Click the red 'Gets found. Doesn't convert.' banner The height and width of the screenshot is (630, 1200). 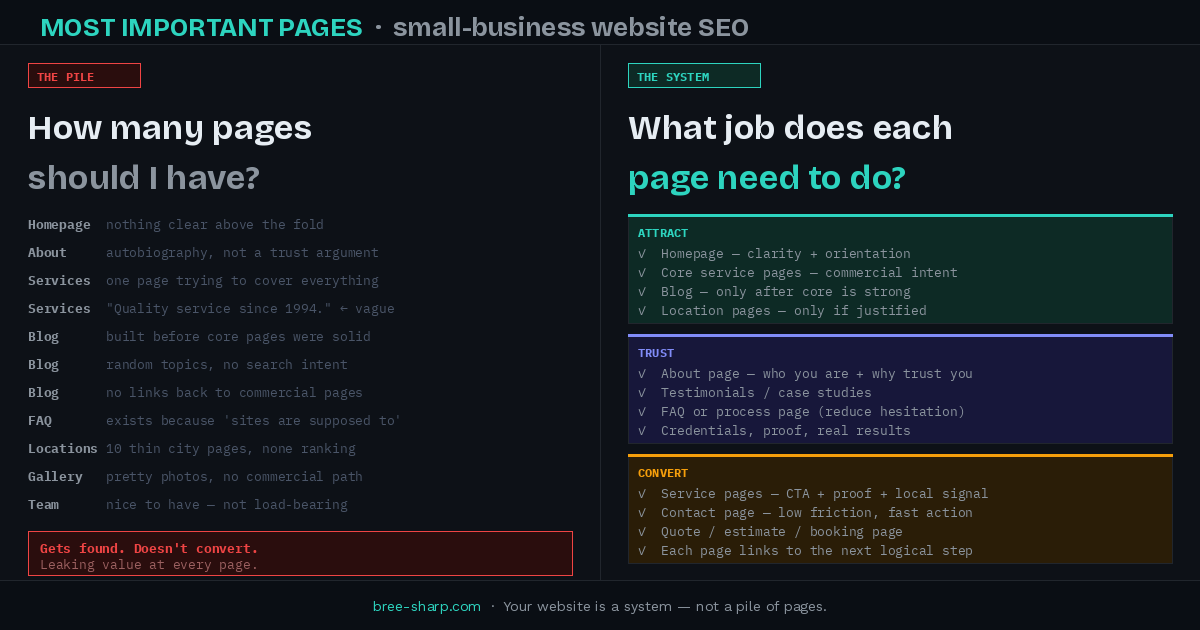(300, 553)
